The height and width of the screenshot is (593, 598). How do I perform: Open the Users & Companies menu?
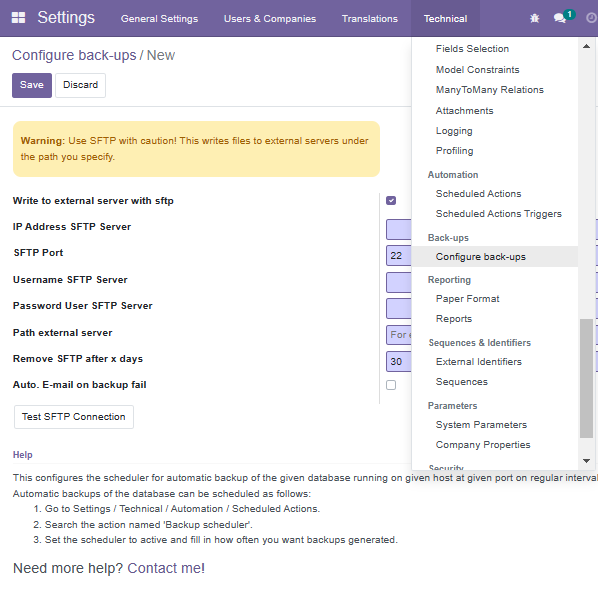point(270,18)
